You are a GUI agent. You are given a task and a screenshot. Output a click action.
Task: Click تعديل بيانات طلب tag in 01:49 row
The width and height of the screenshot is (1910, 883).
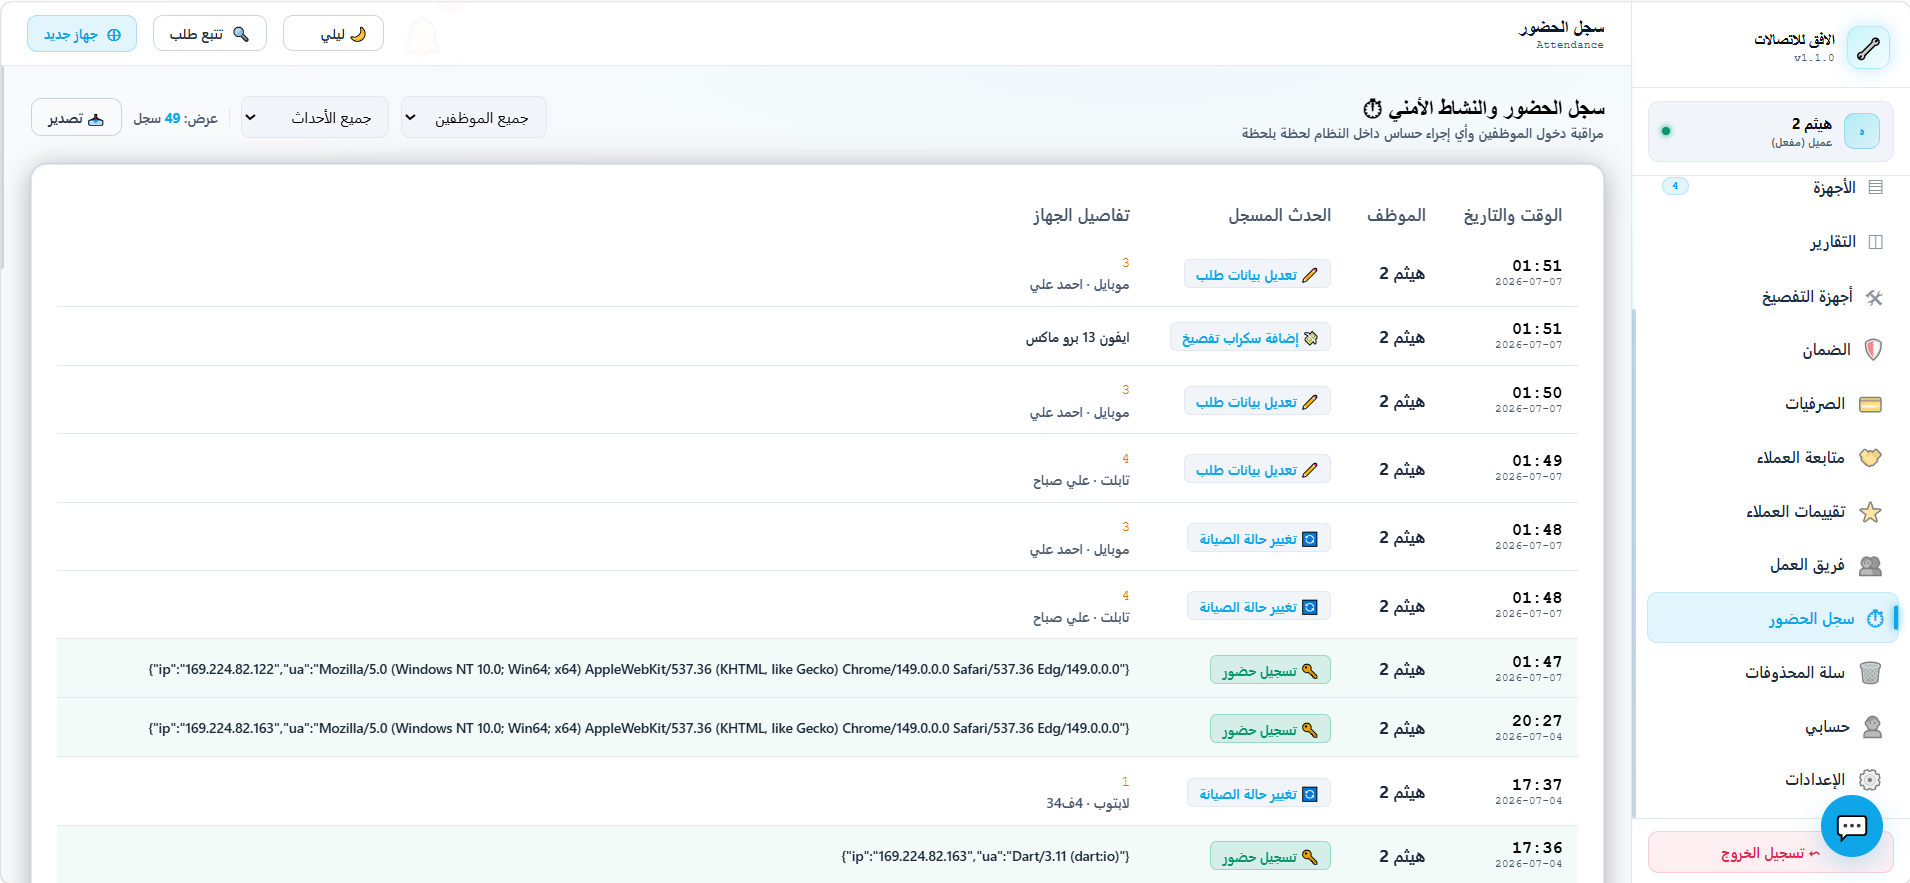[1257, 470]
